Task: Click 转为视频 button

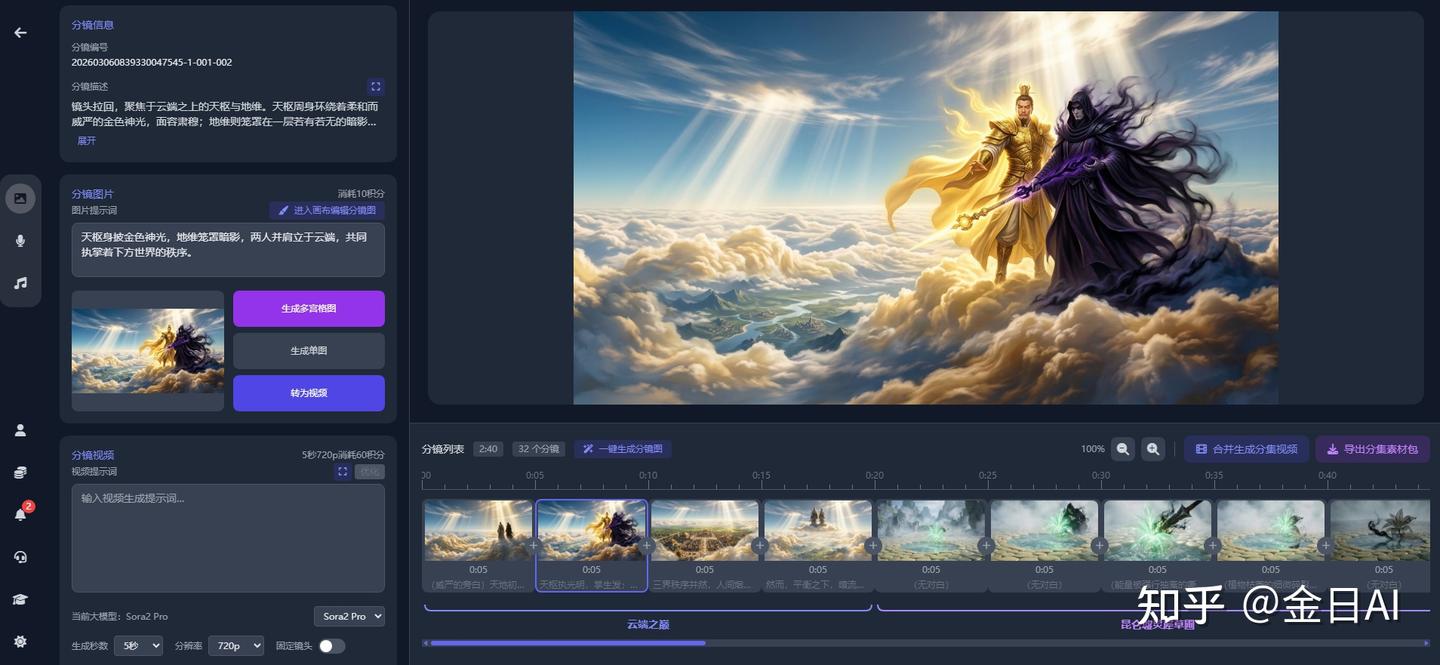Action: (x=309, y=393)
